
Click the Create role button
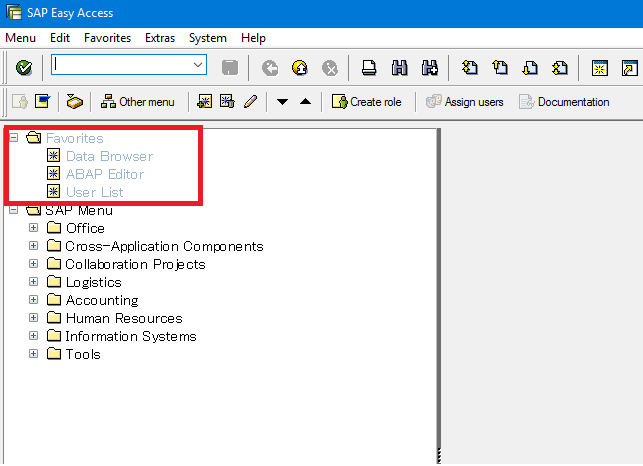pos(367,102)
